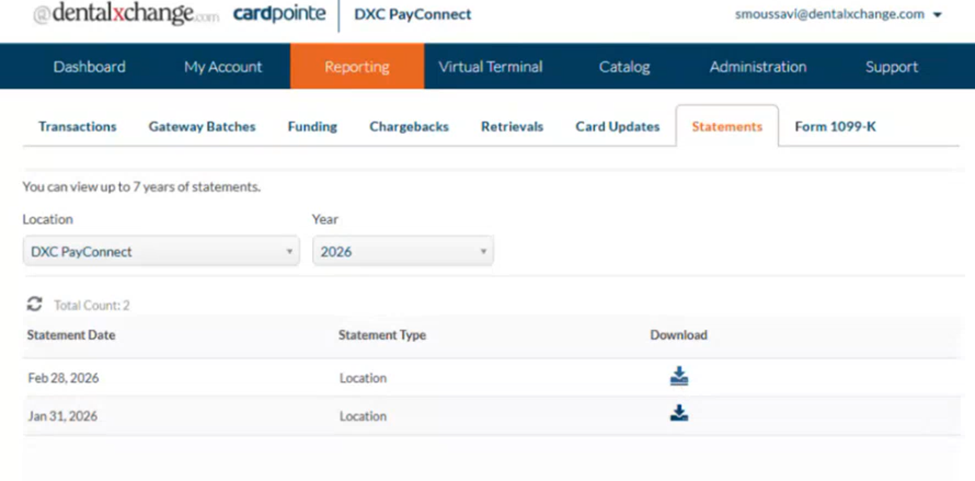Switch to the Retrievals tab
Viewport: 975px width, 481px height.
pos(512,127)
